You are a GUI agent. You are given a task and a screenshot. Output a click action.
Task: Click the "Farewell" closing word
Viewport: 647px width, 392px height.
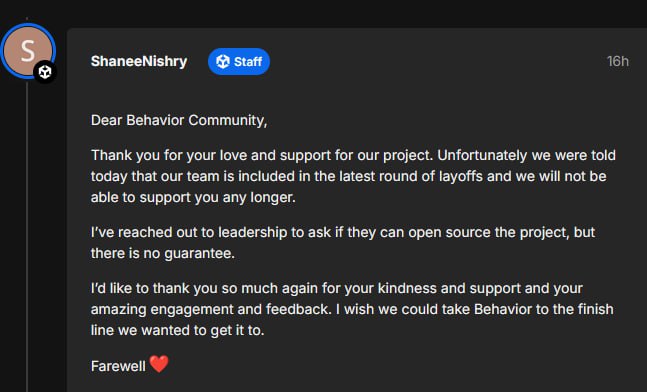coord(118,366)
